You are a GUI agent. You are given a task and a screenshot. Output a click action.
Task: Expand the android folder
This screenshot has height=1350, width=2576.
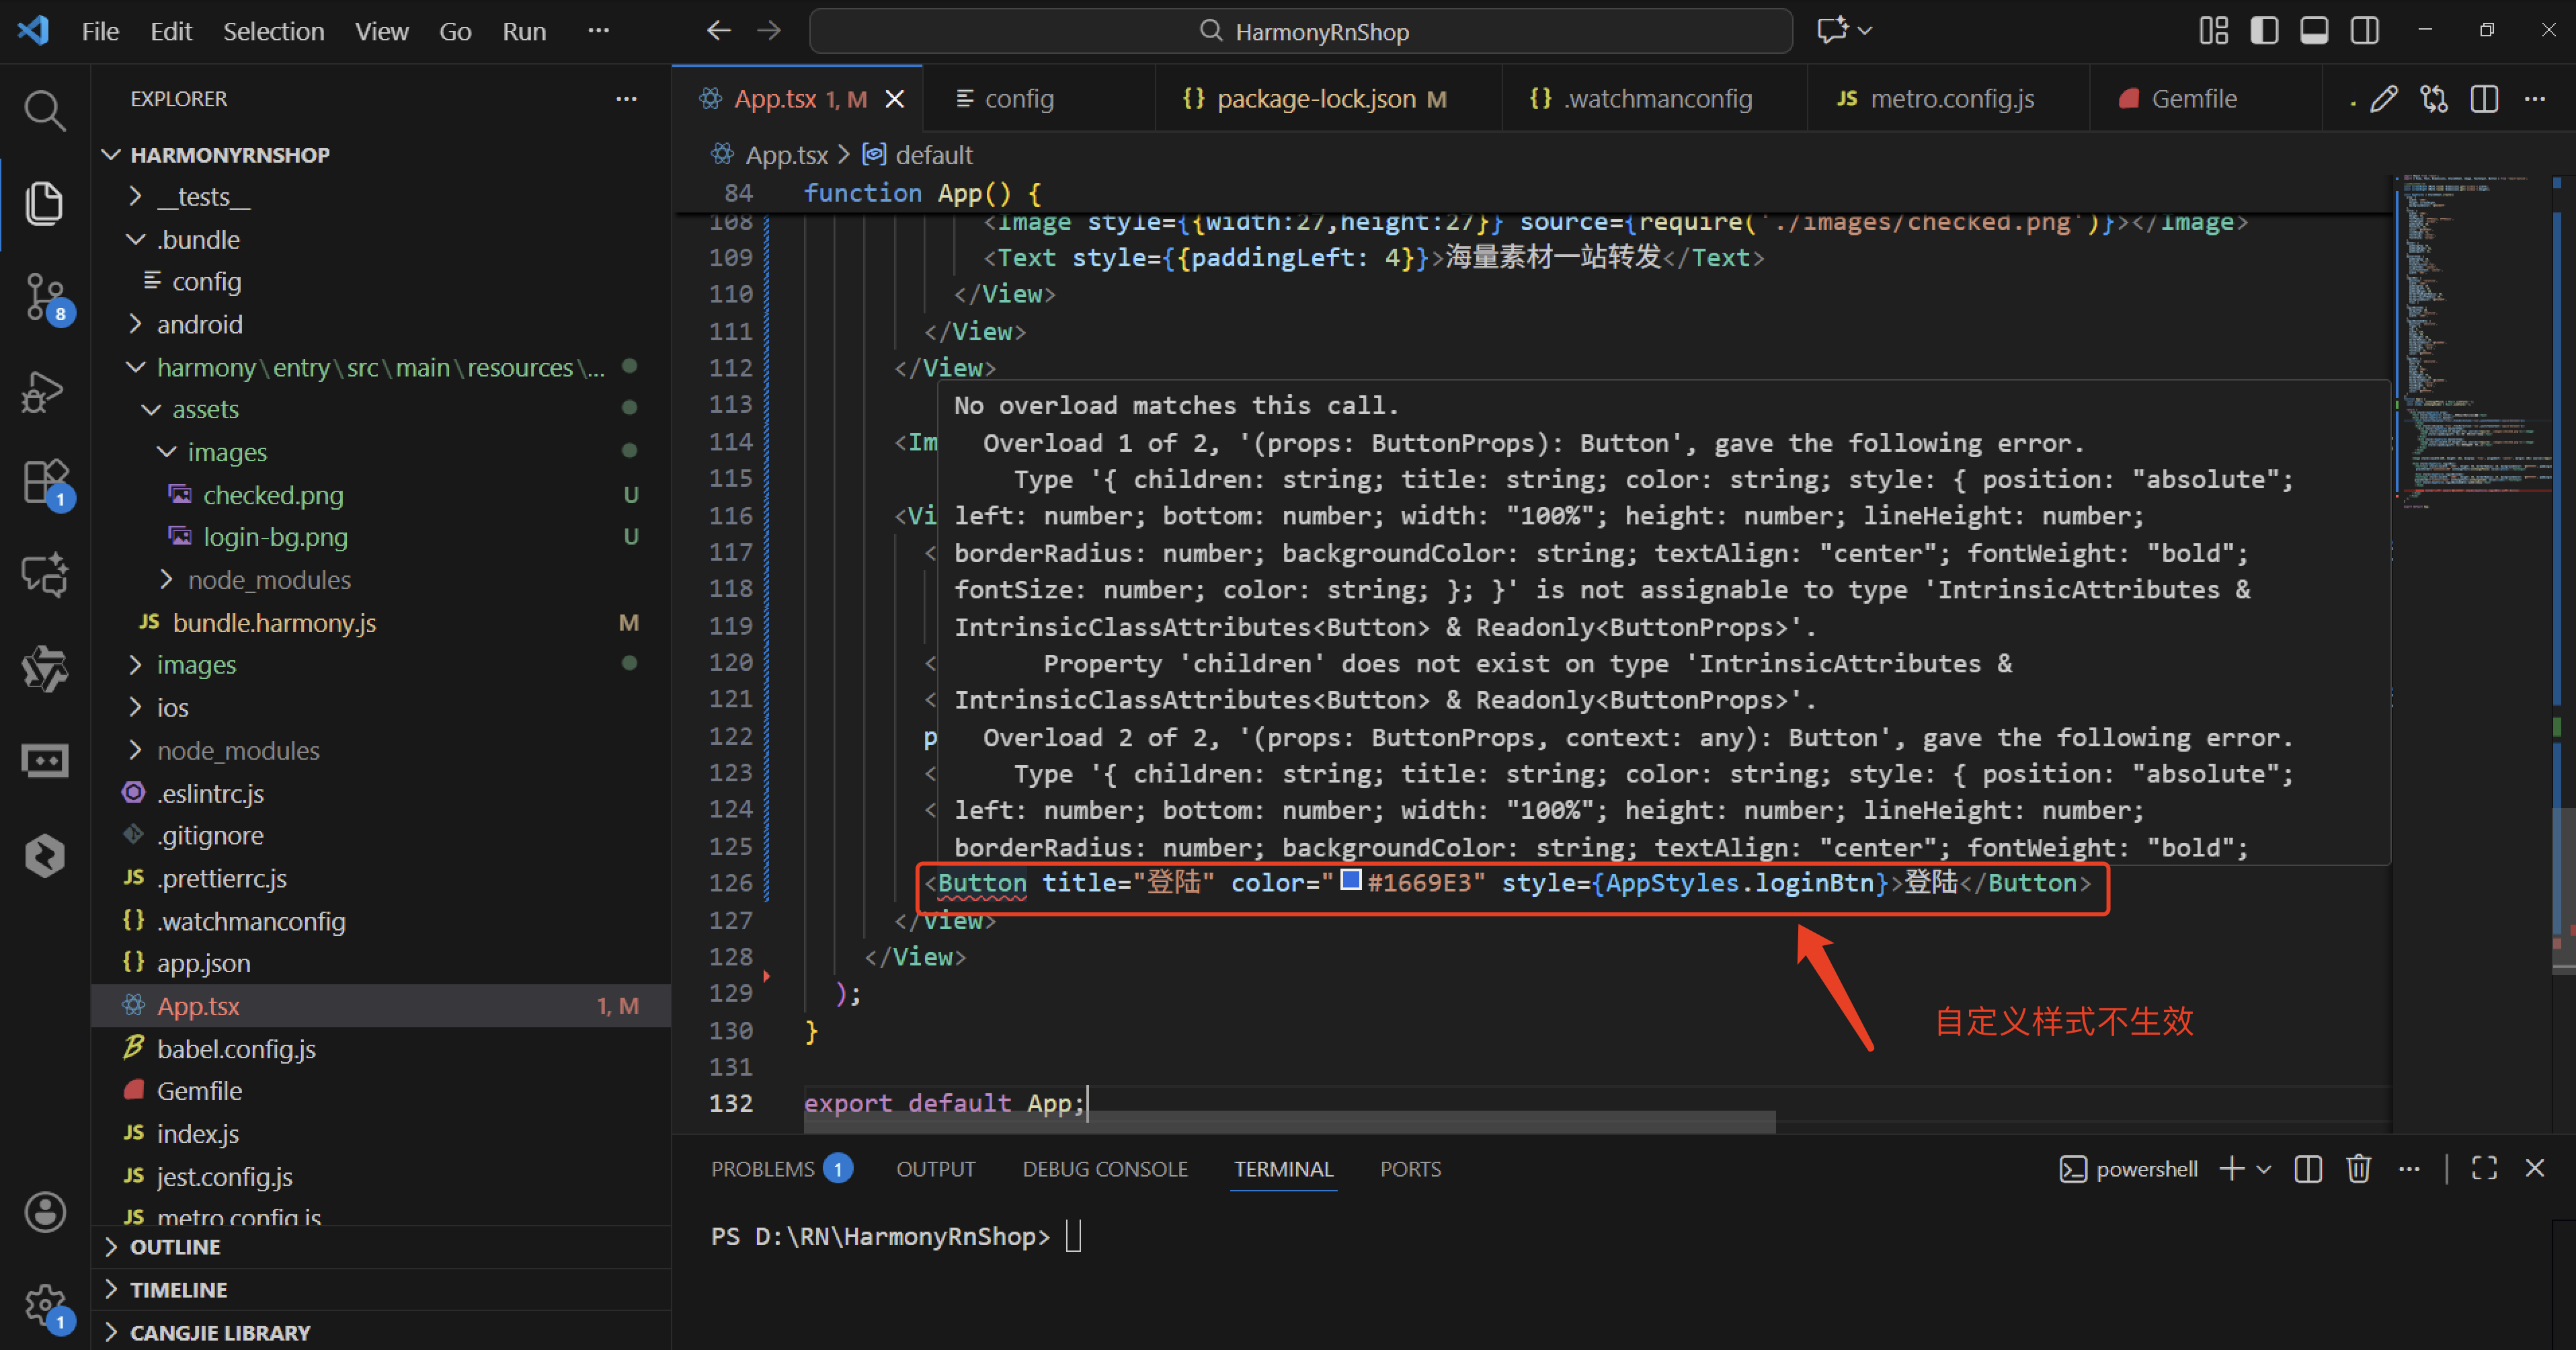(199, 324)
